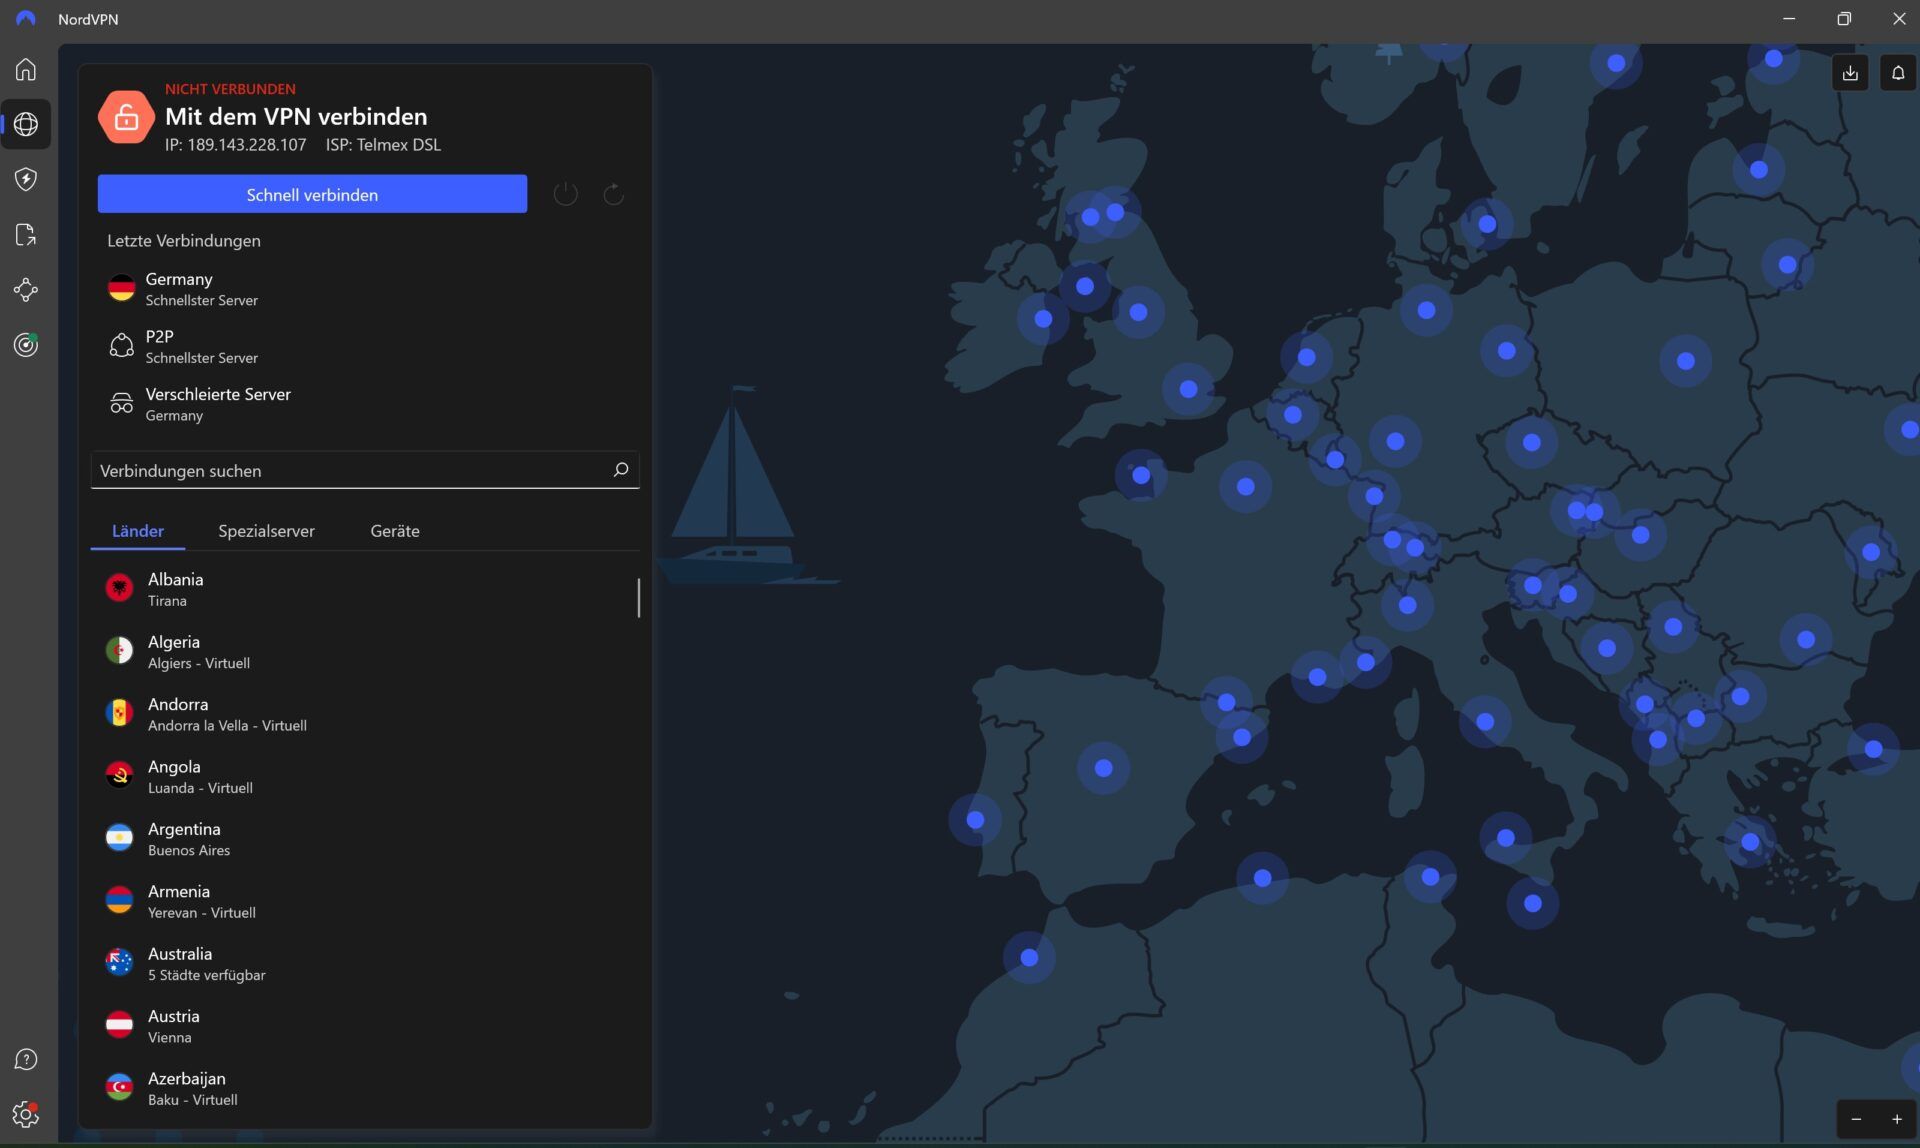Viewport: 1920px width, 1148px height.
Task: Open the Meshnet sidebar icon
Action: 26,290
